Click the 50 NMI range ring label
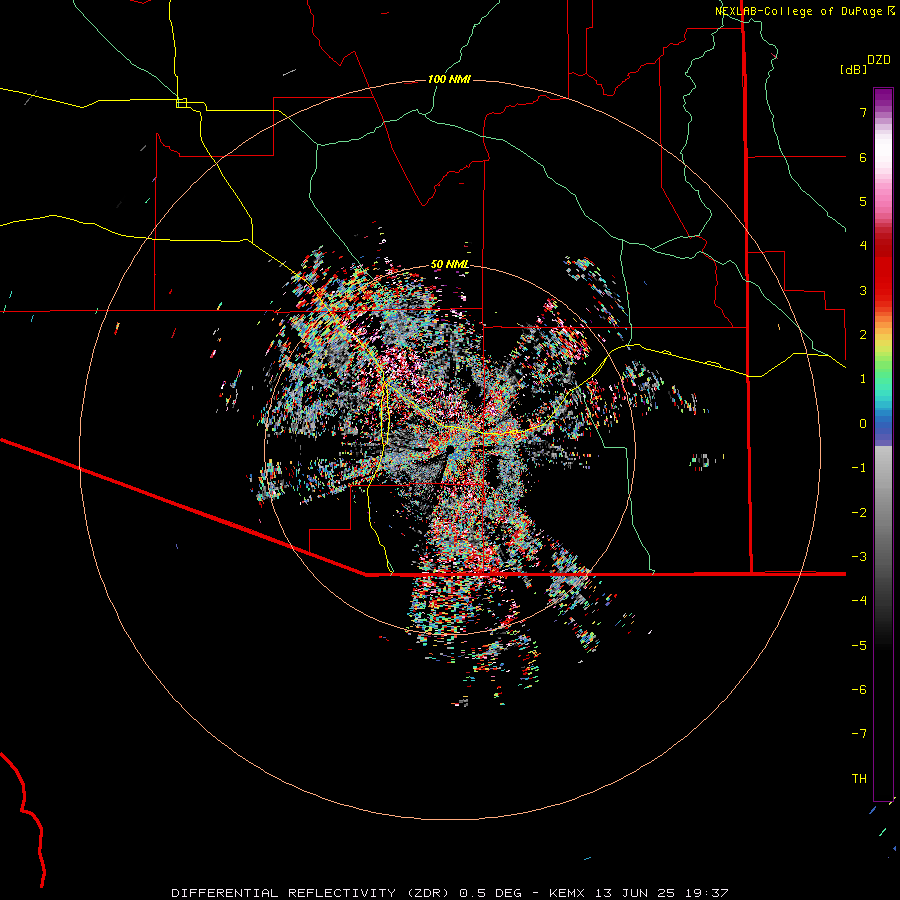 coord(449,265)
